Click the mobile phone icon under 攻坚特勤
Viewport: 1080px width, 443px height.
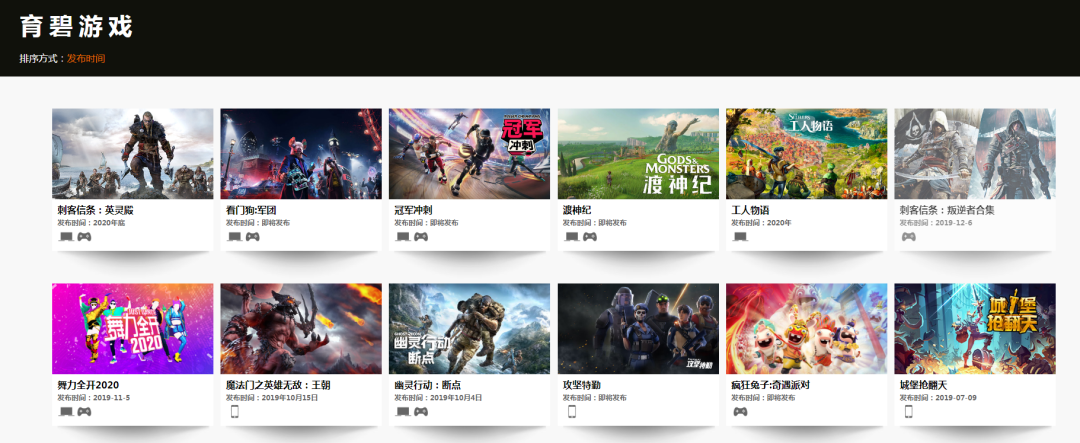(x=571, y=412)
